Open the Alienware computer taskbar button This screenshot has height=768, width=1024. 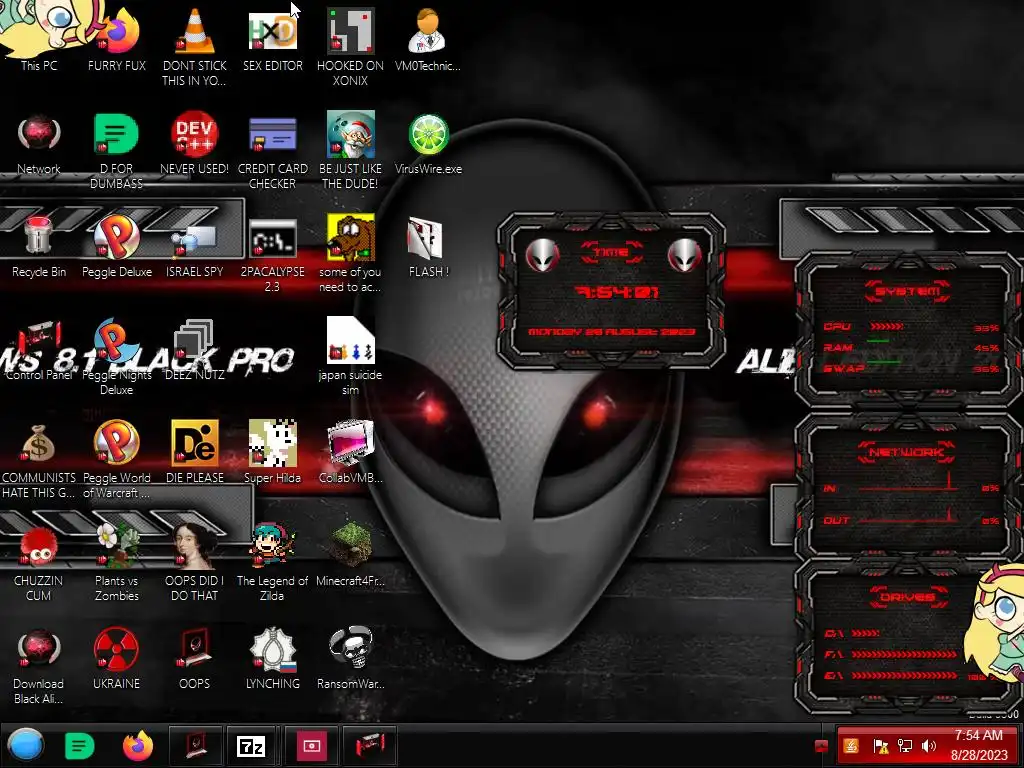[x=196, y=745]
